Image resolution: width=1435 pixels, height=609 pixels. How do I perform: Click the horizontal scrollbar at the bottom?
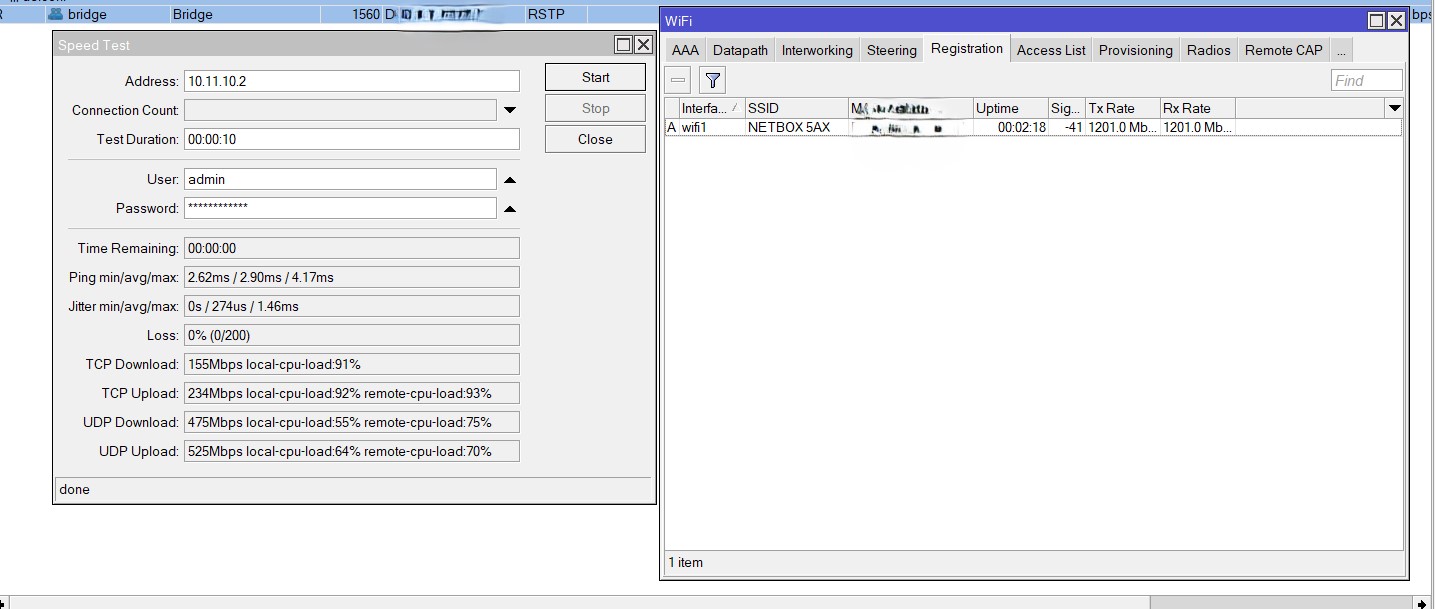(x=579, y=602)
